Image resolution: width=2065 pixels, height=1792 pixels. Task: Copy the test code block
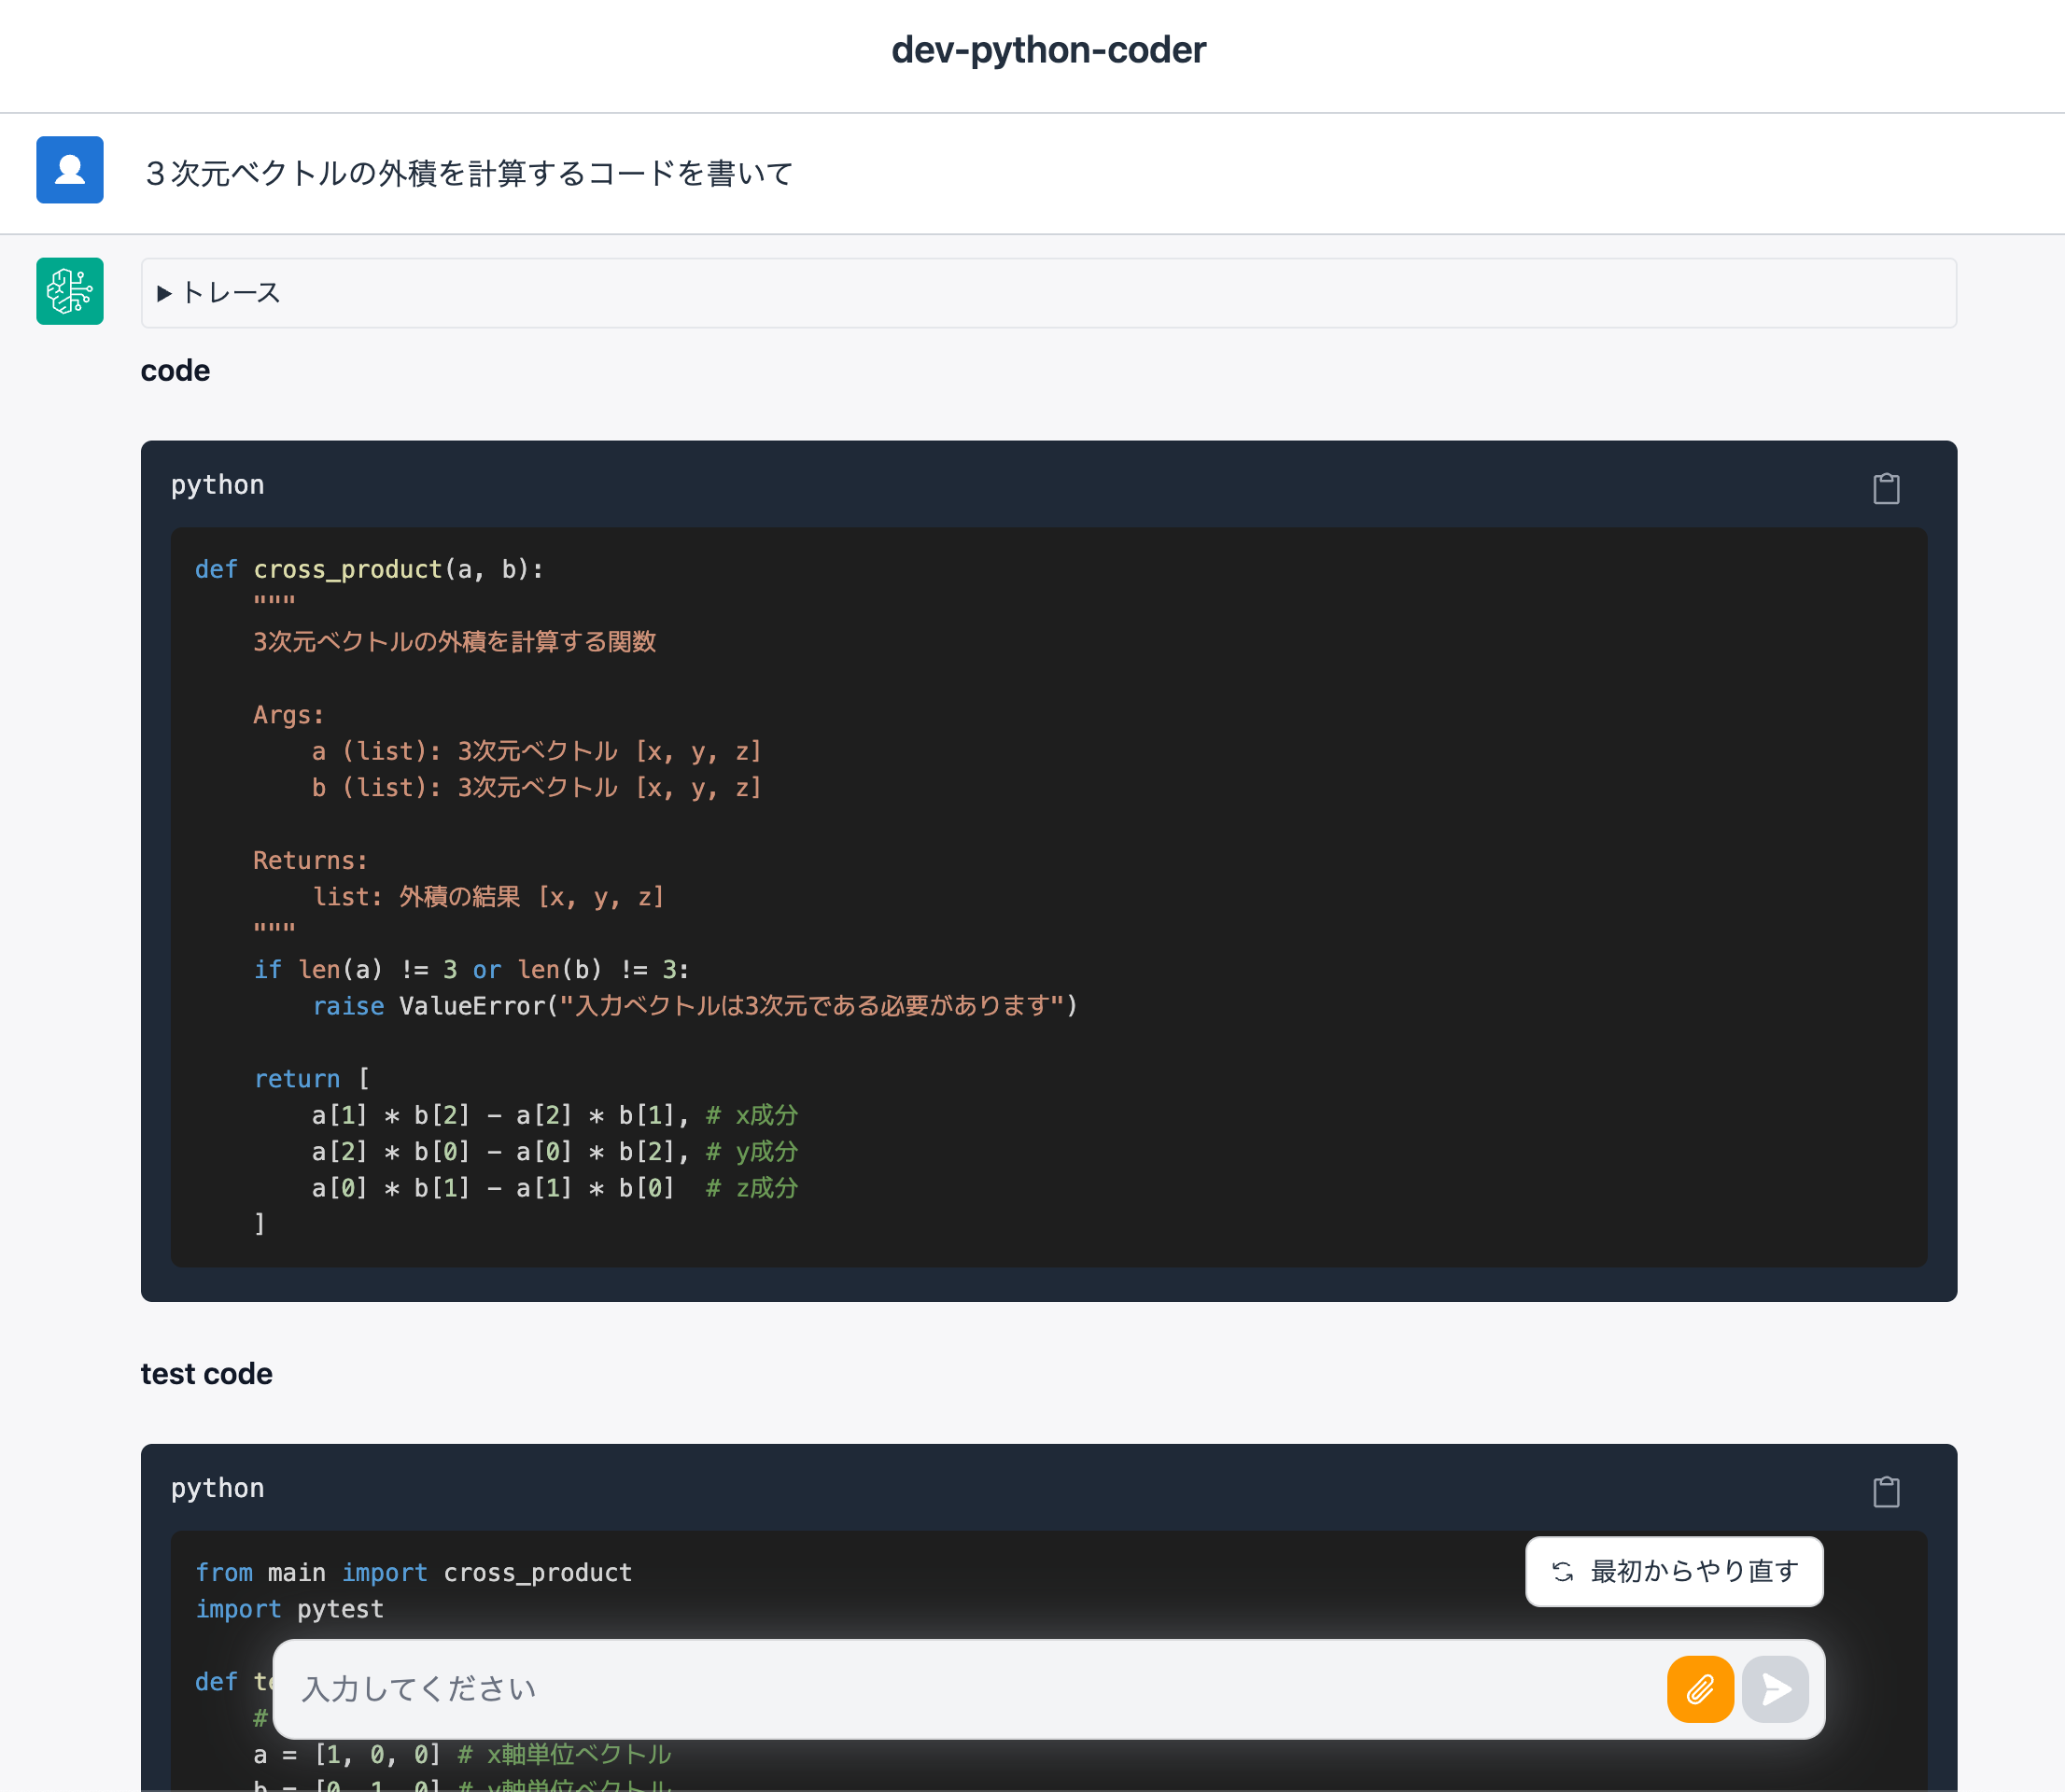point(1885,1491)
